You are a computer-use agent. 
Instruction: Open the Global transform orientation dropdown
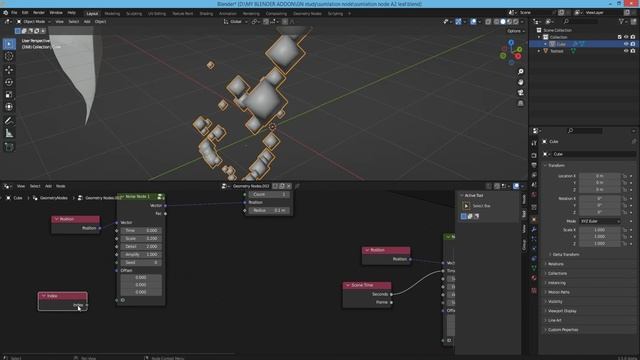[236, 22]
